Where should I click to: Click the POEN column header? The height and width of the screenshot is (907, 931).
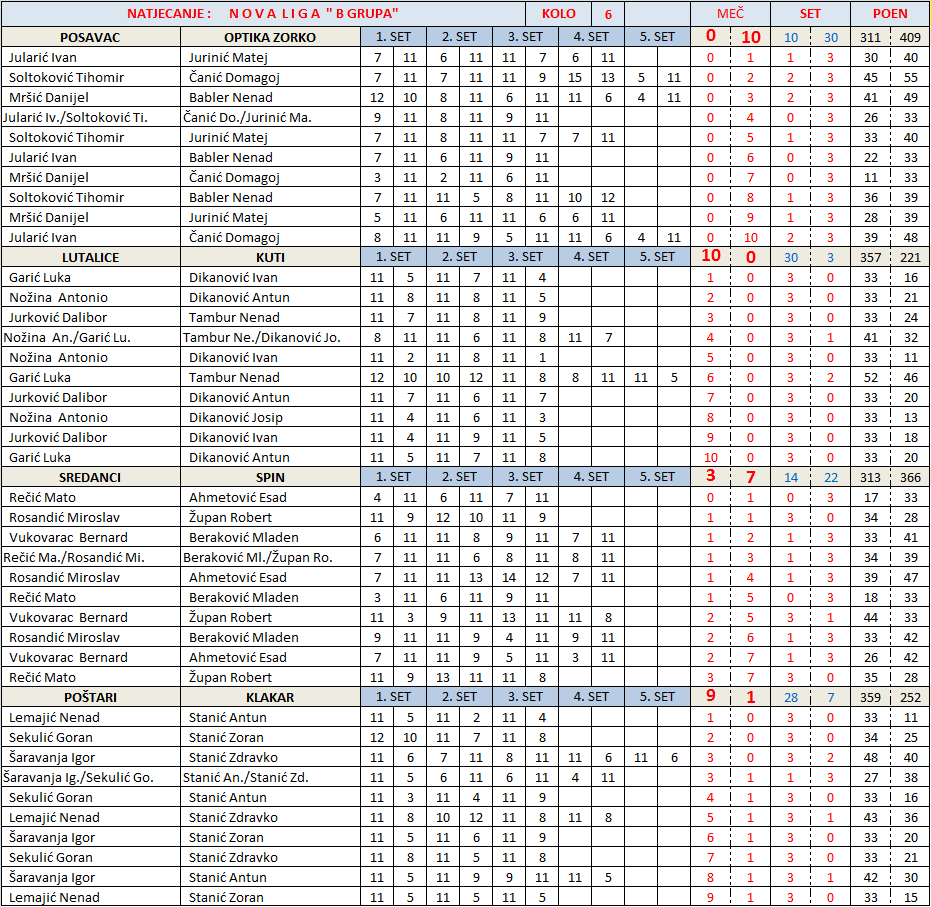(890, 14)
